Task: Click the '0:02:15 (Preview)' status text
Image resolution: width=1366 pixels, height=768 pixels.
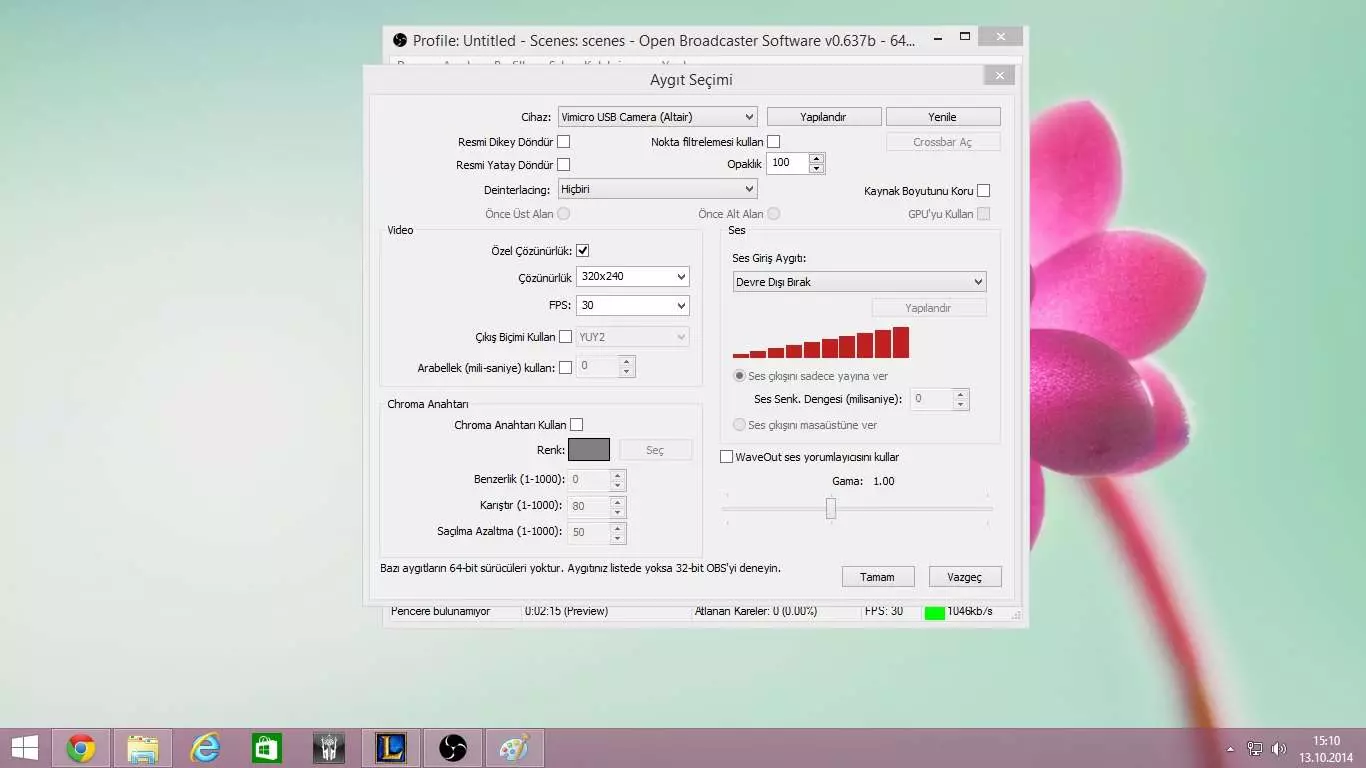Action: click(566, 611)
